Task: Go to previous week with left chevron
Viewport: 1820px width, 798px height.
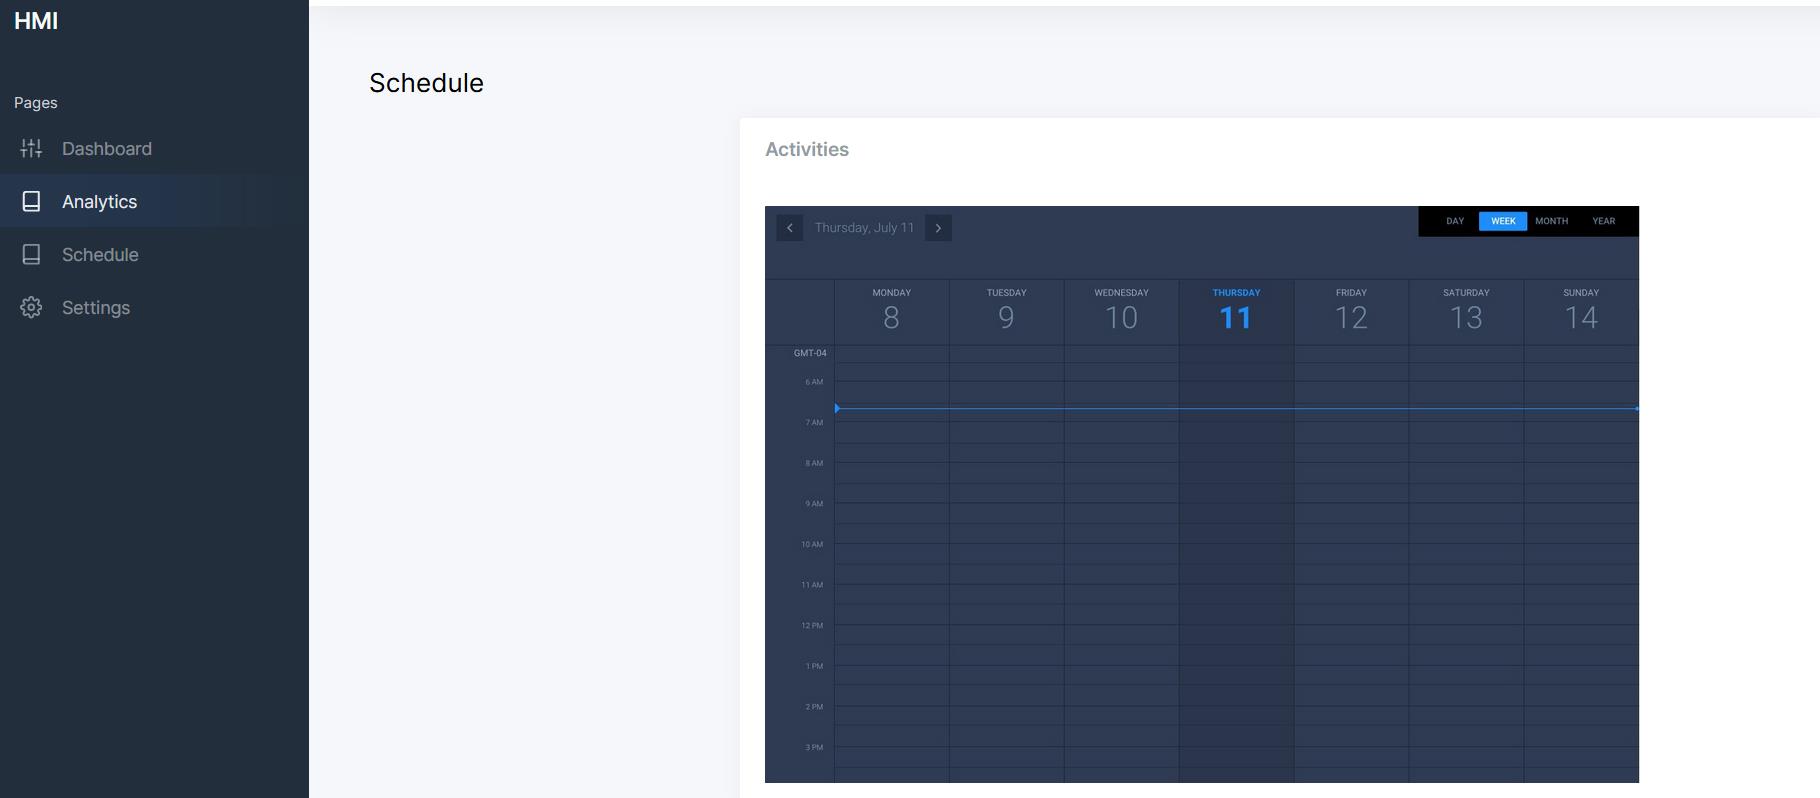Action: click(789, 228)
